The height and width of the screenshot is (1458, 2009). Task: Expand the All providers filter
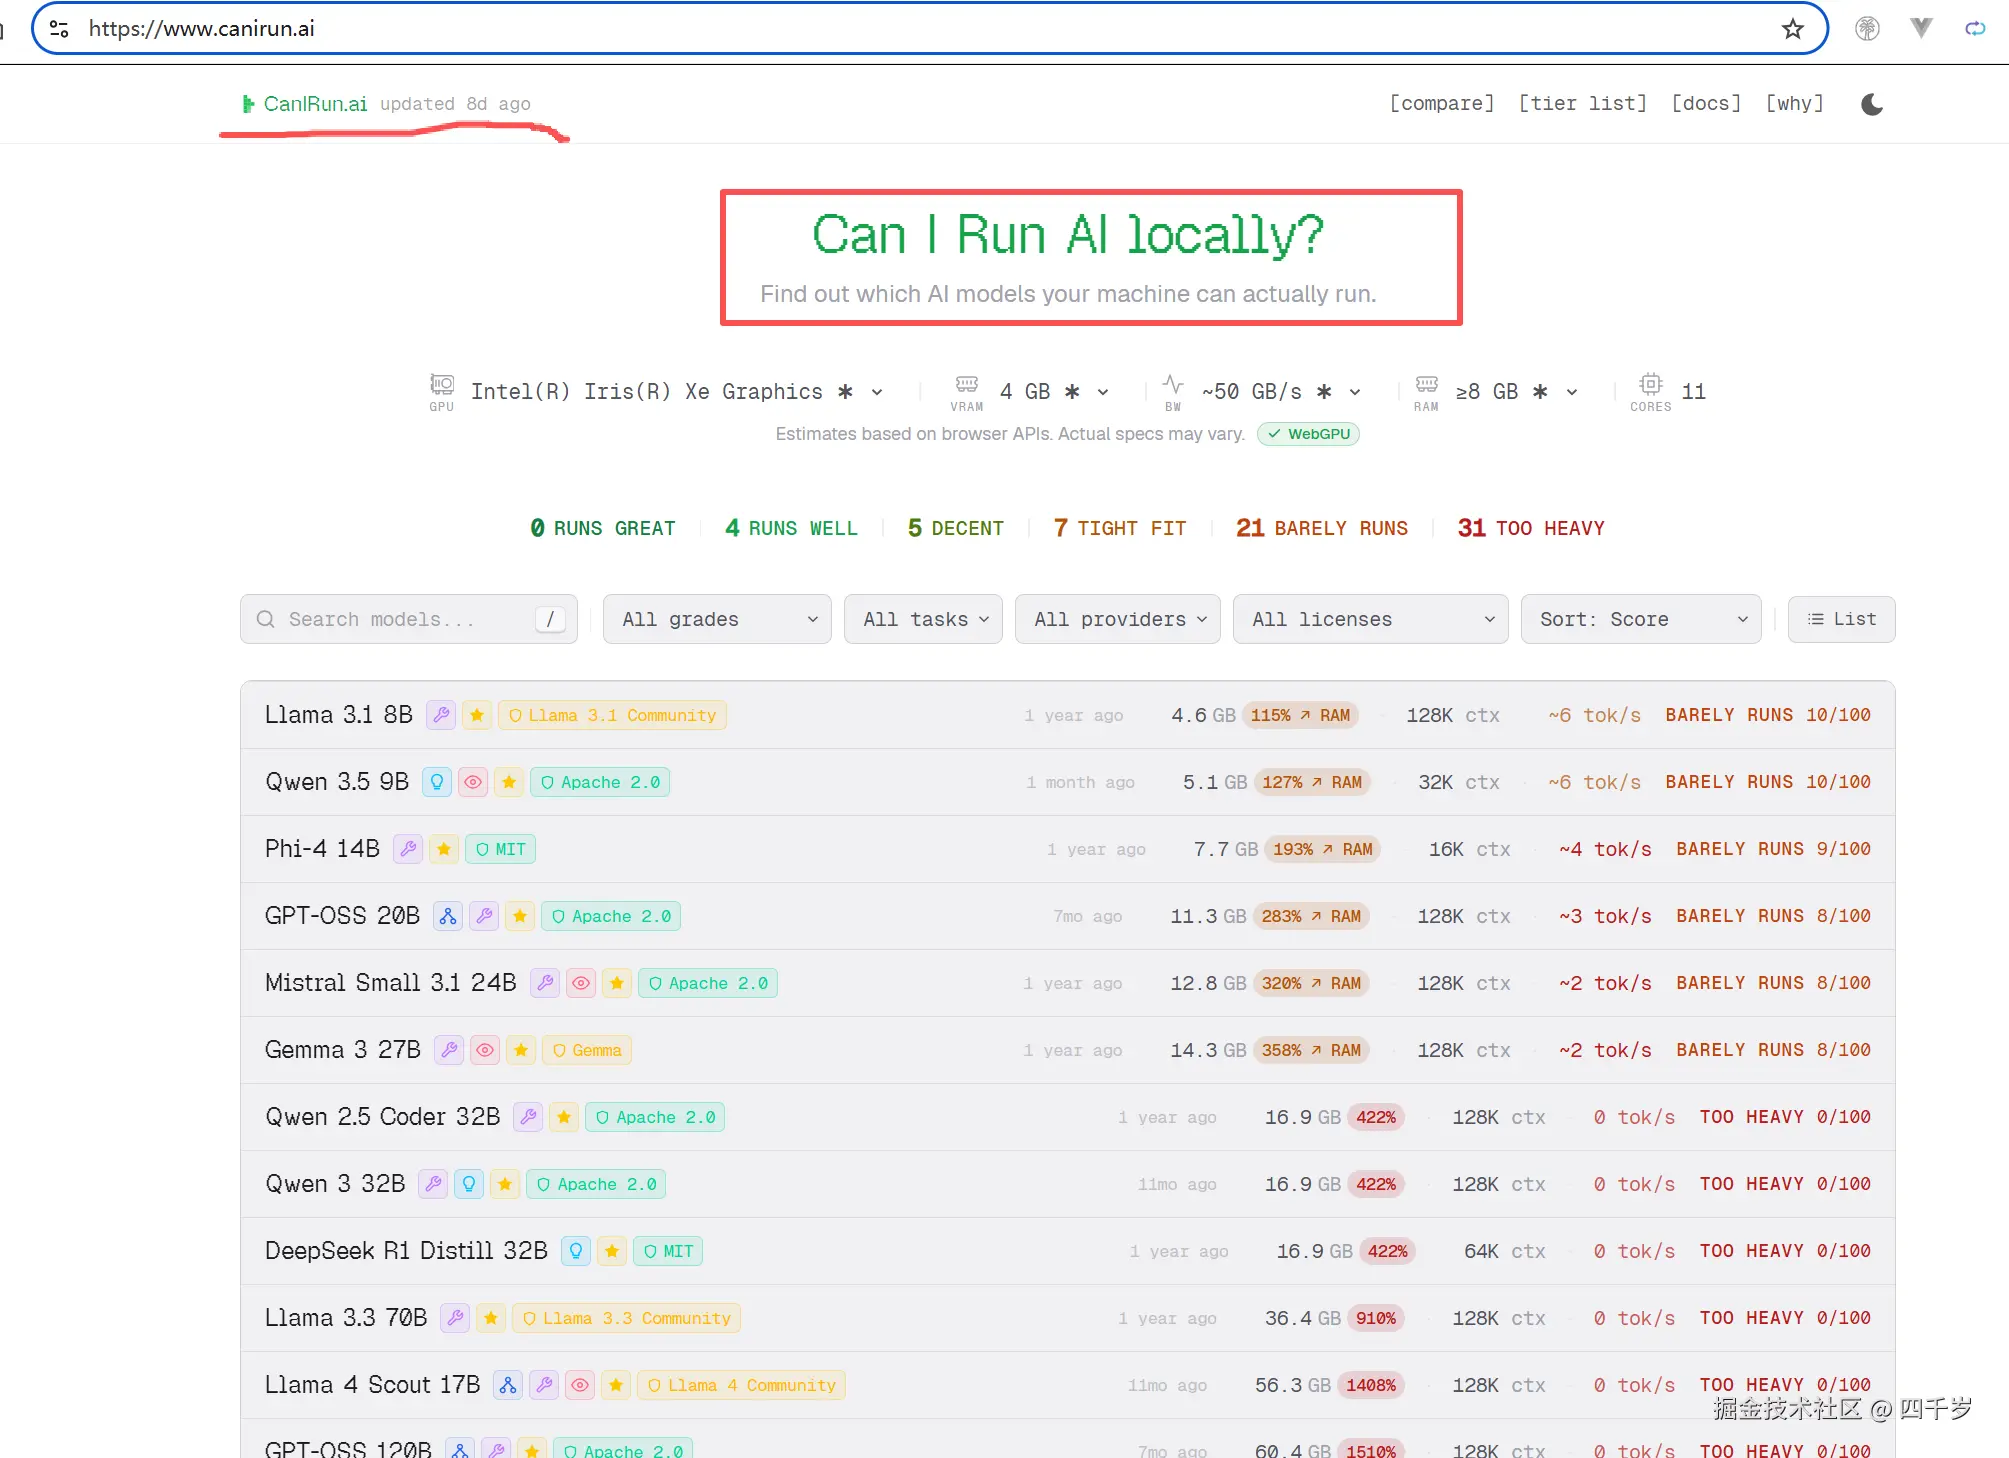[1118, 619]
